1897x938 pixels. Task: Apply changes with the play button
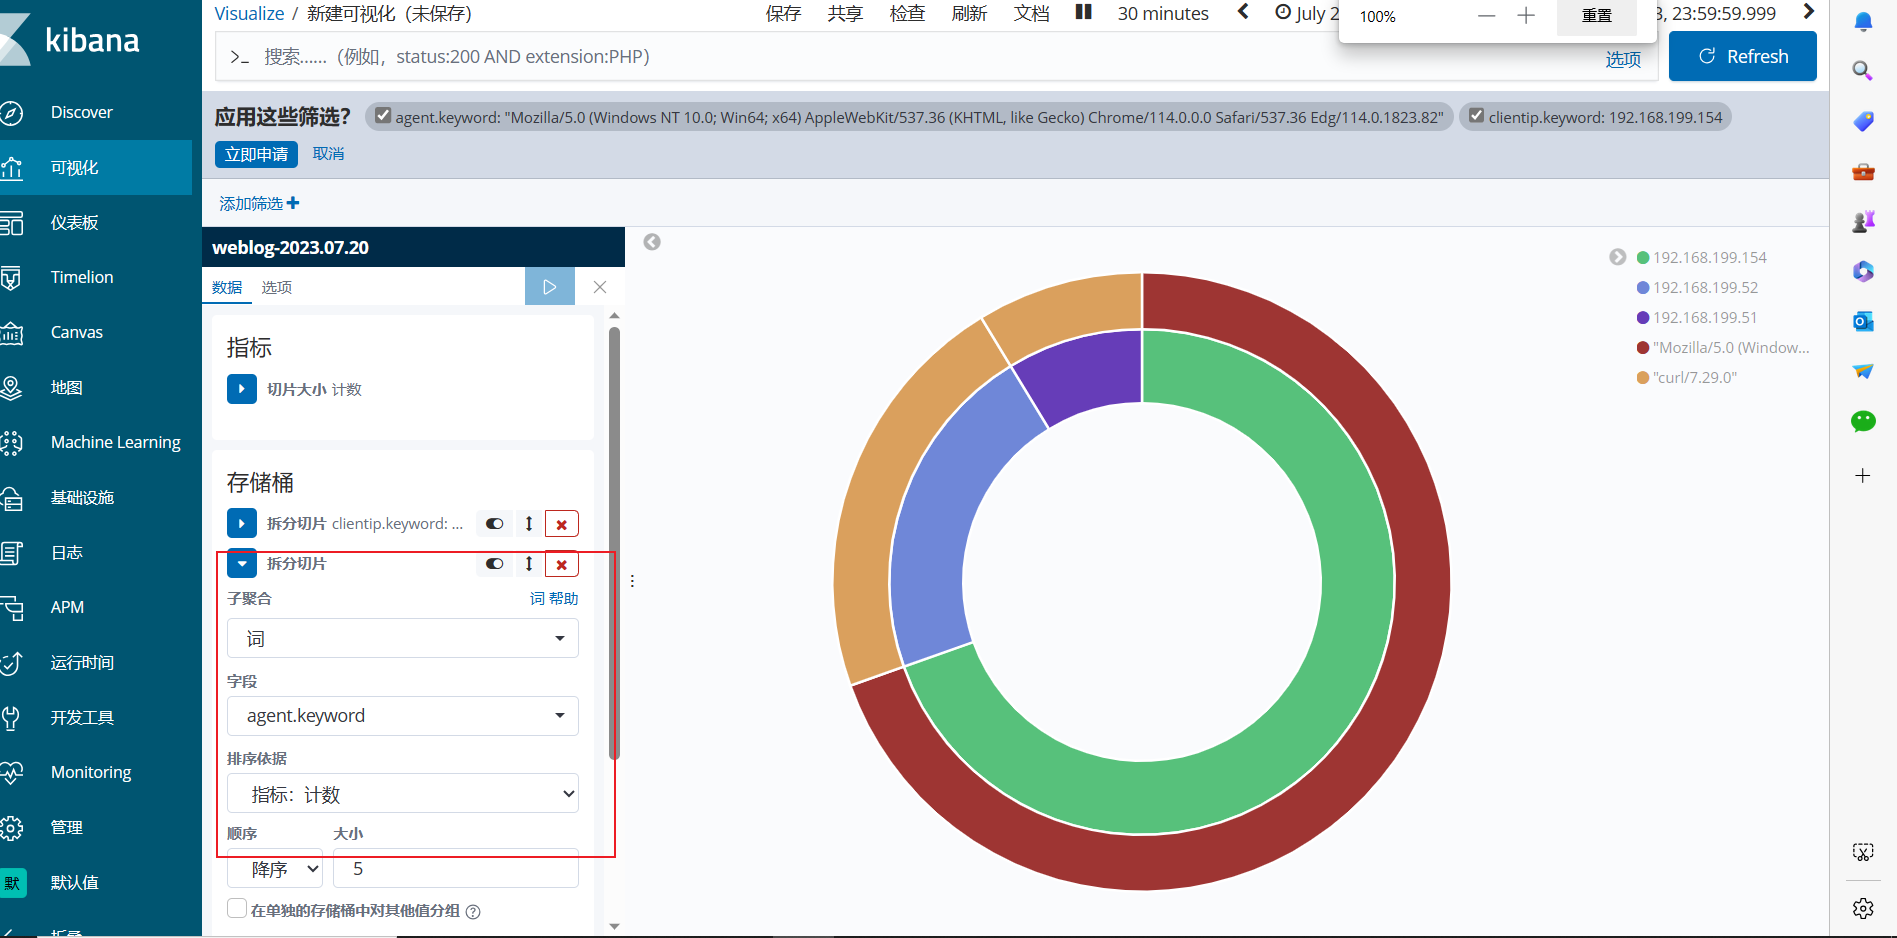549,287
